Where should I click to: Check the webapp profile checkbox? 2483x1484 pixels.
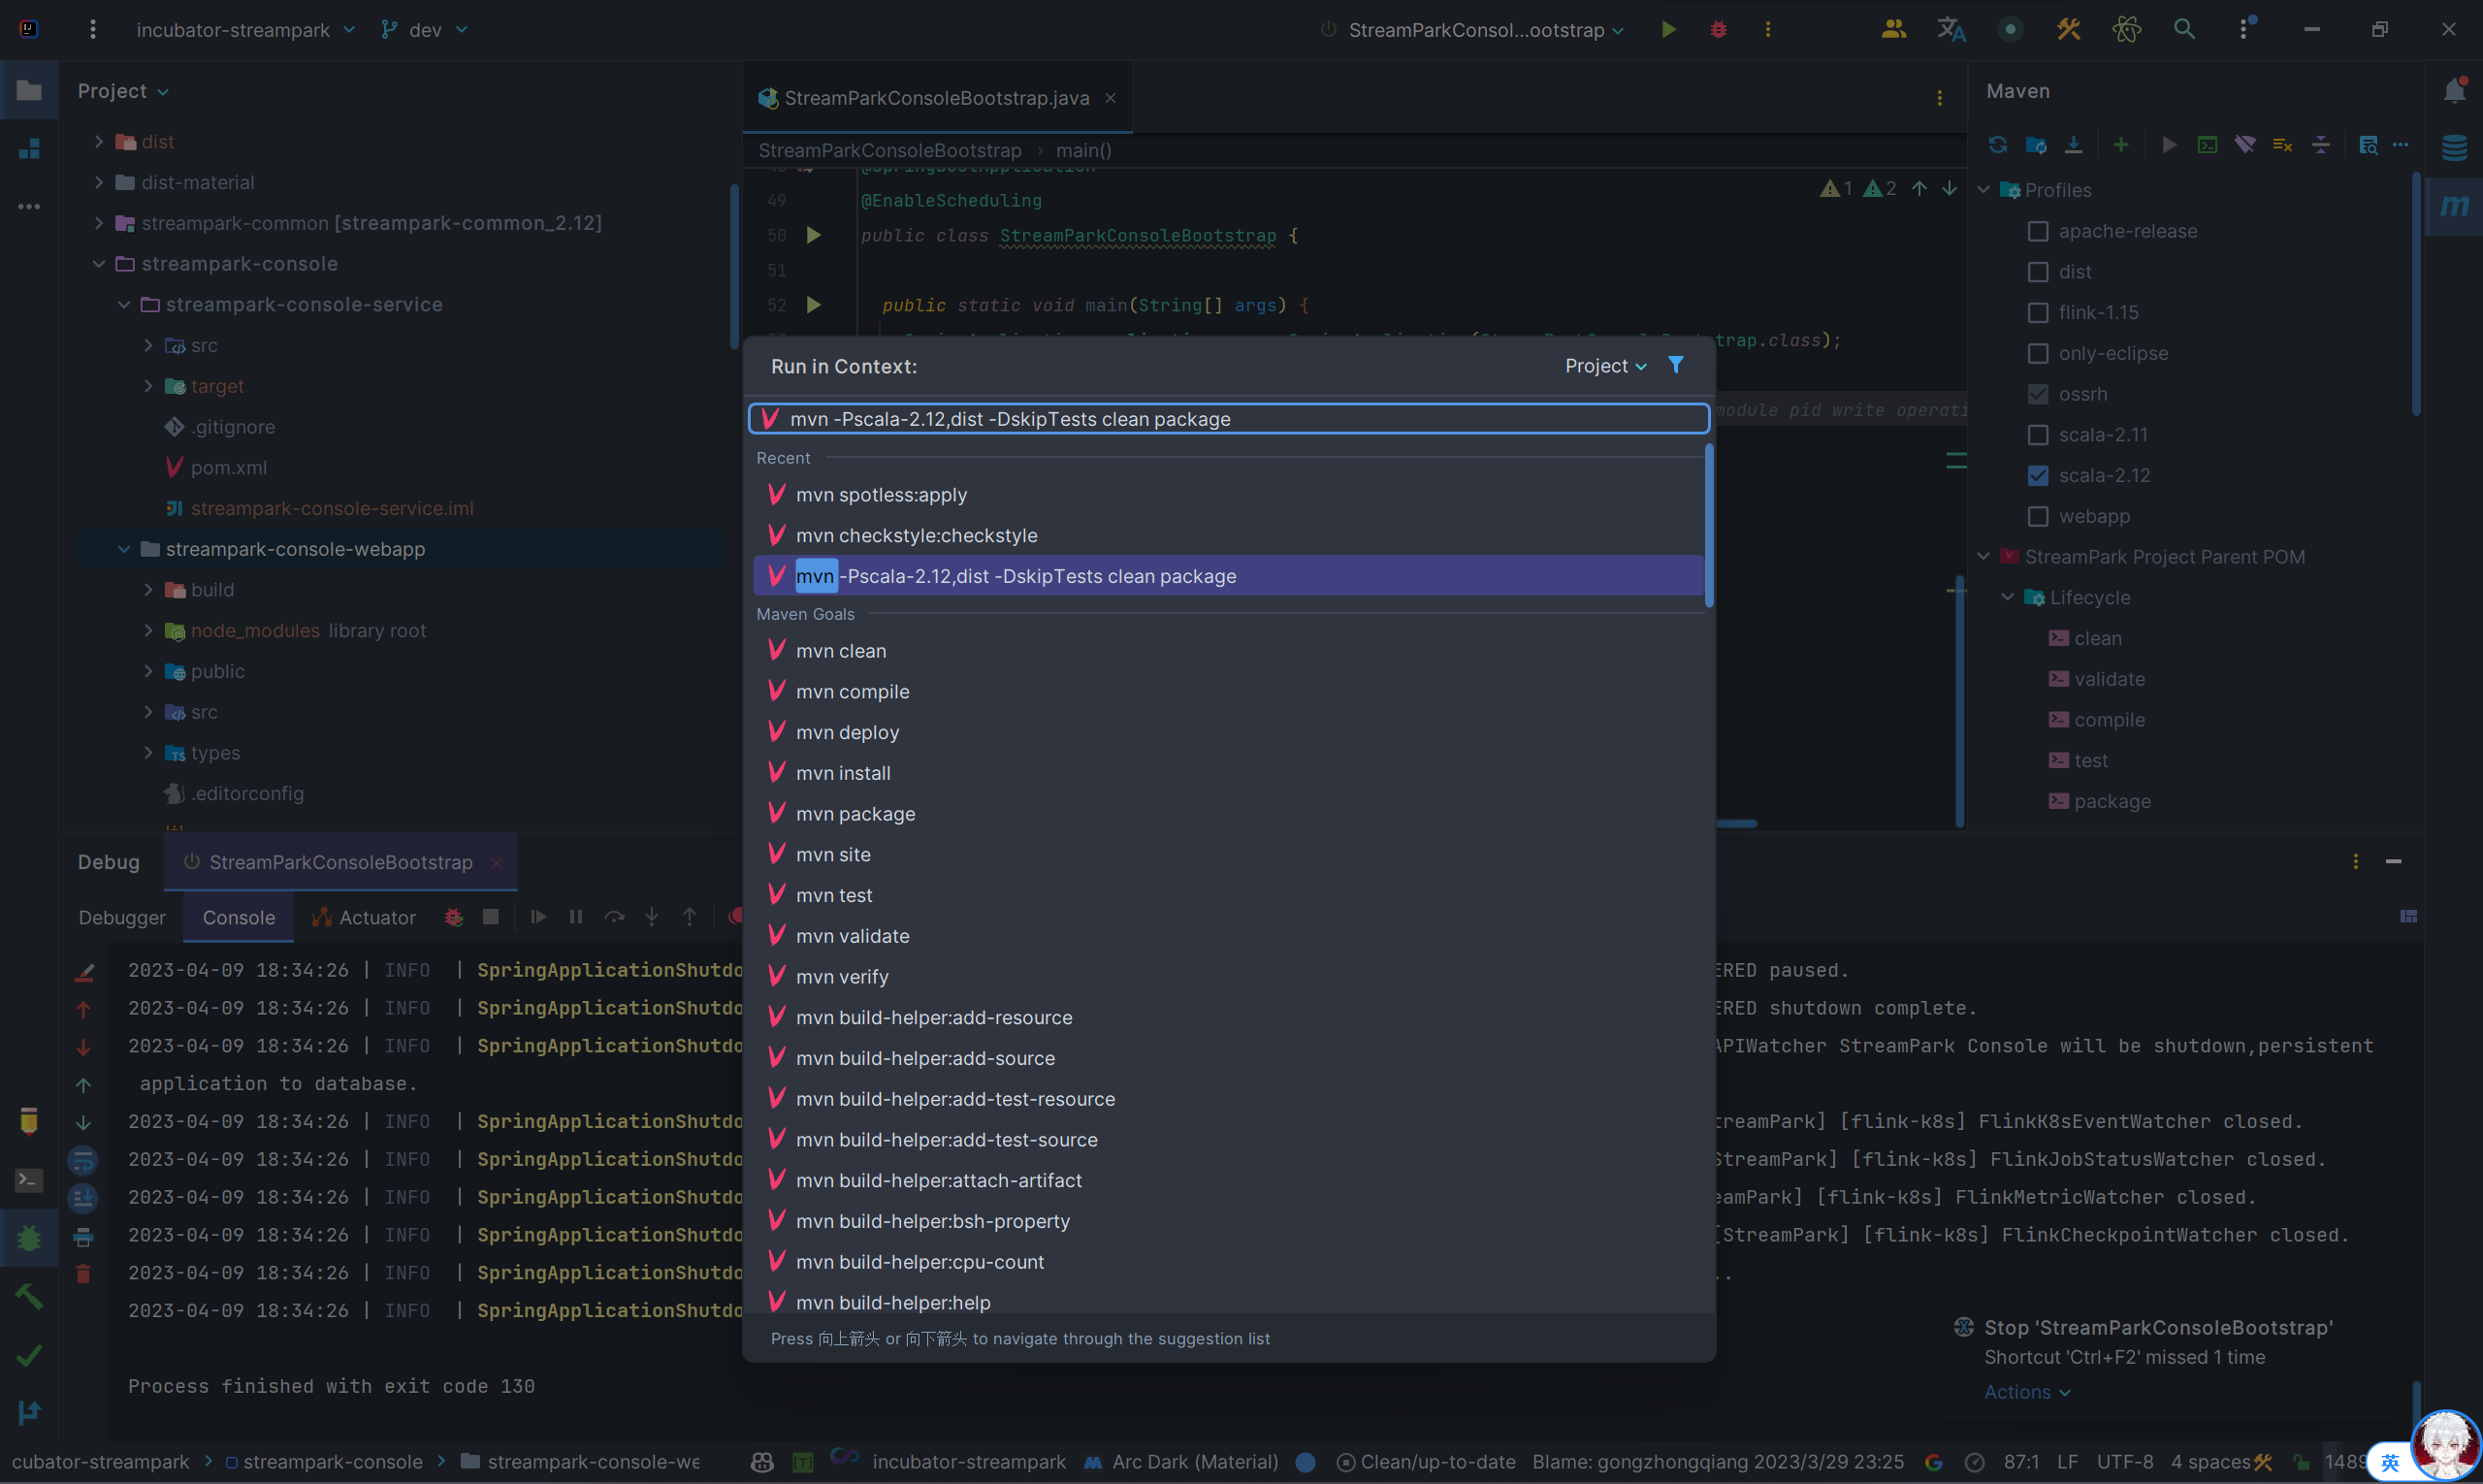(2037, 517)
